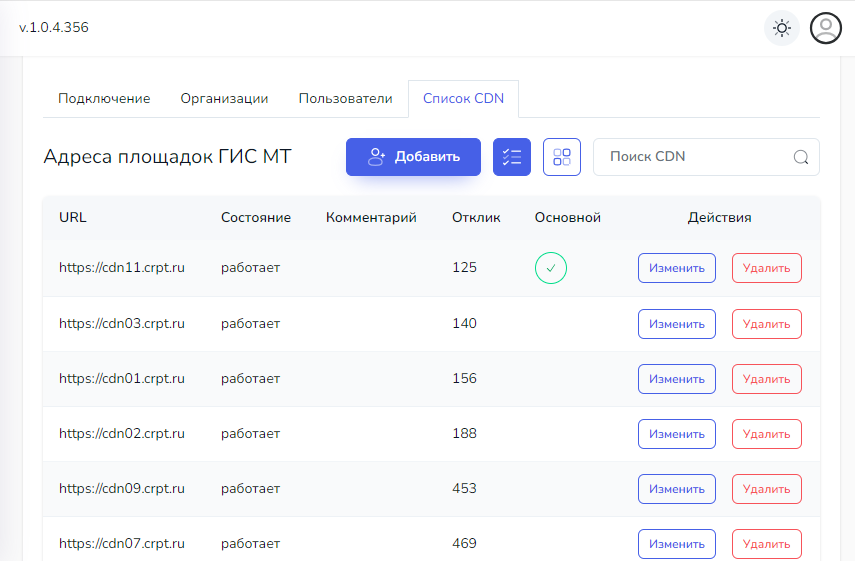The image size is (855, 561).
Task: Click Удалить for cdn11.crpt.ru
Action: 767,268
